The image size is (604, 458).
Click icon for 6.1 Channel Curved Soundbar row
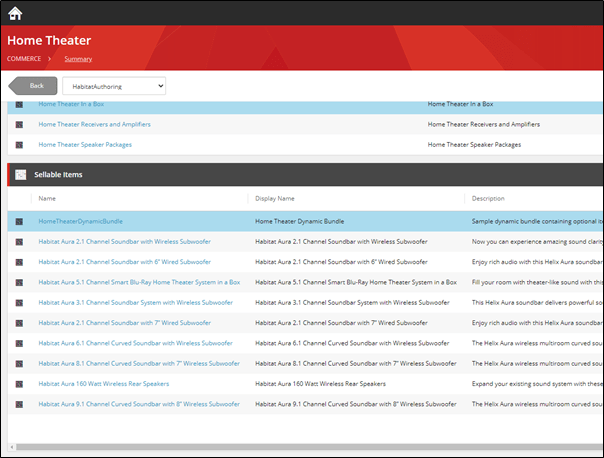[19, 344]
